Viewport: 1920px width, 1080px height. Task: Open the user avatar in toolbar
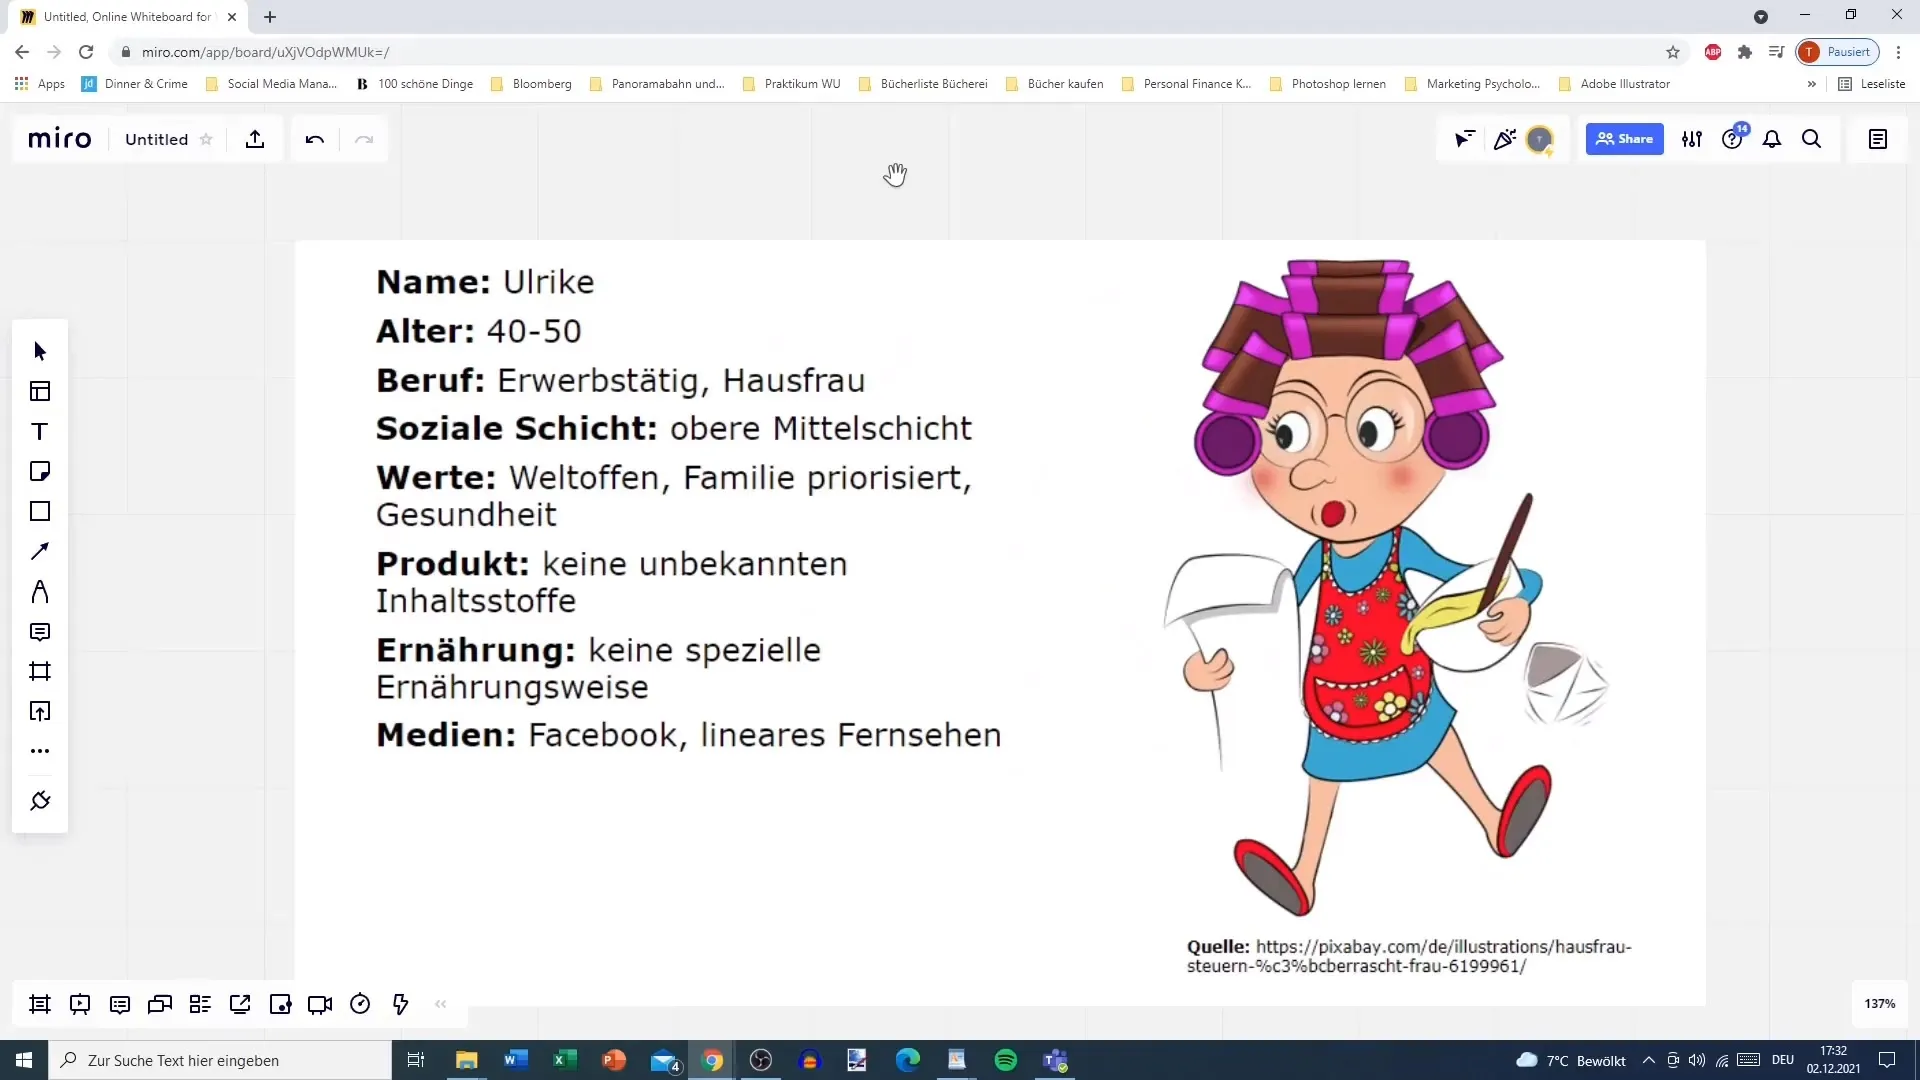pyautogui.click(x=1540, y=139)
